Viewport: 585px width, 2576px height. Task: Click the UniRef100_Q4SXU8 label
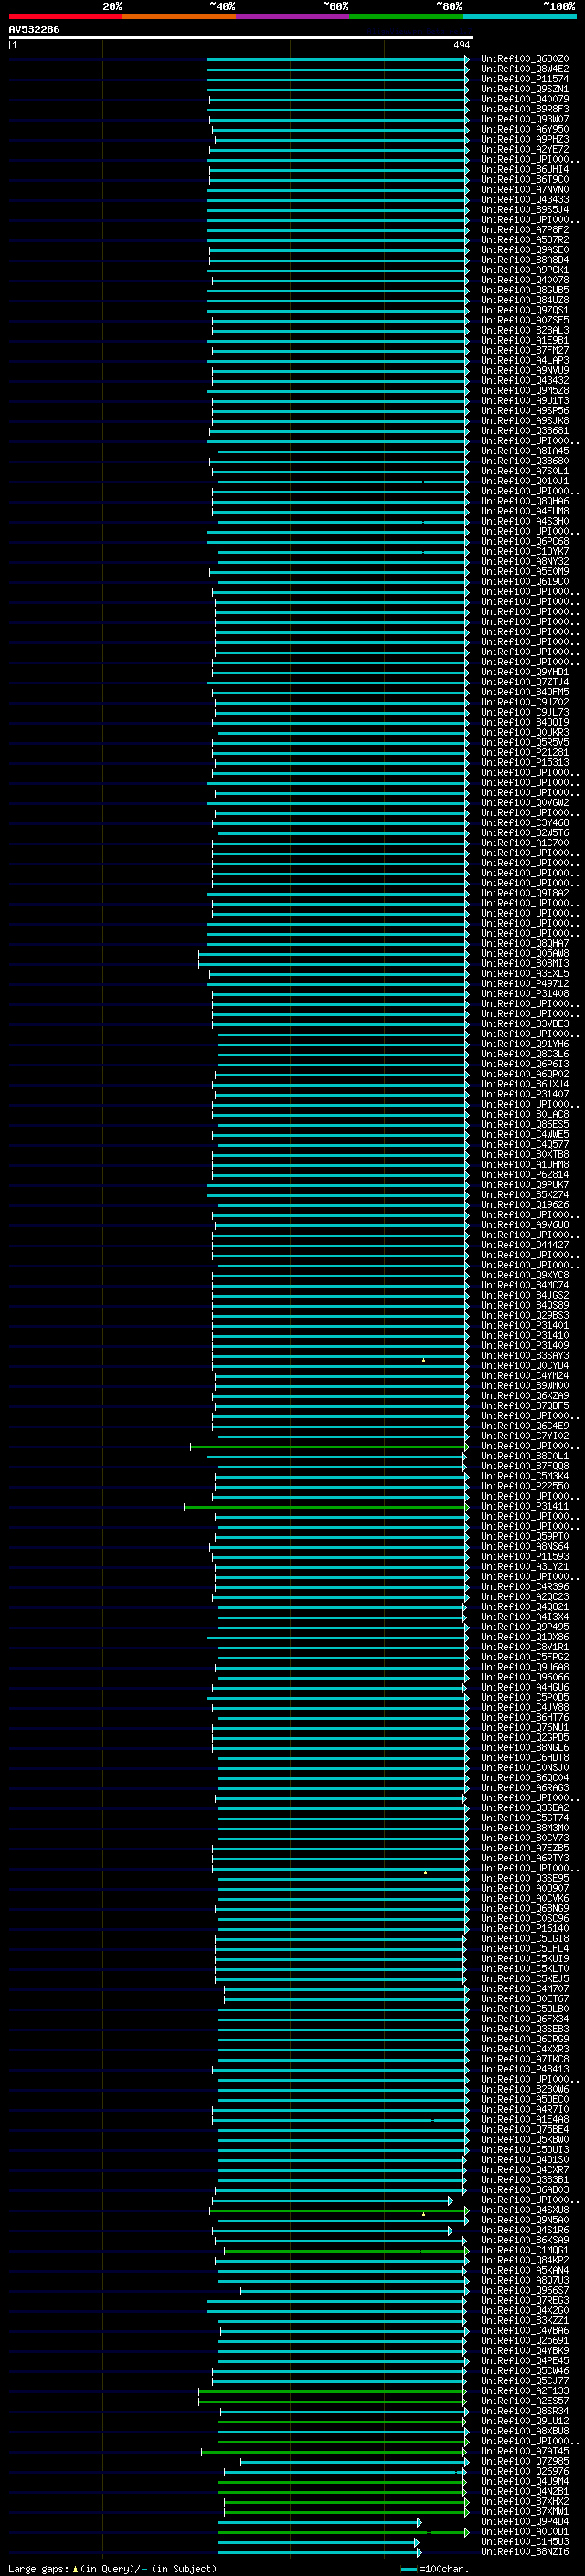(x=524, y=2209)
